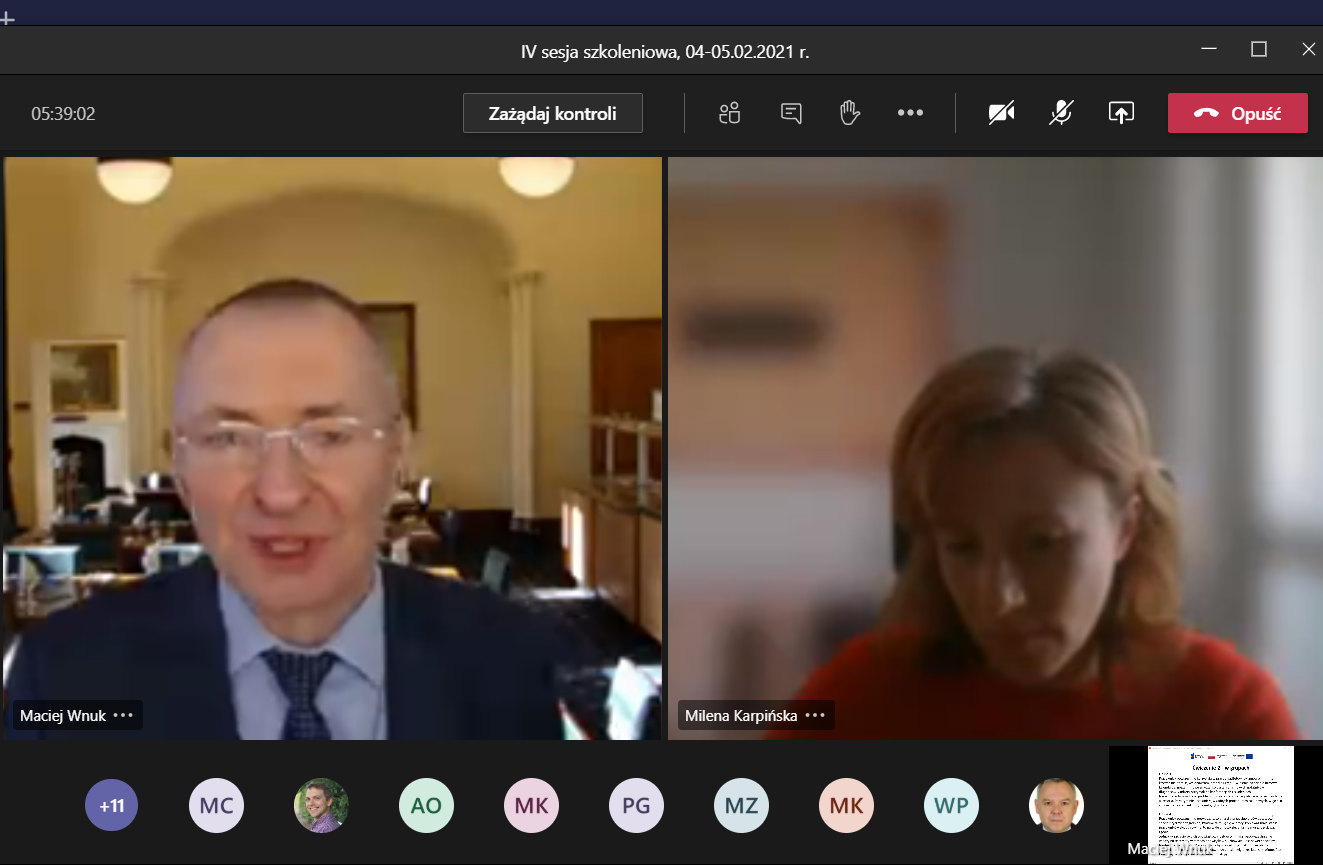The image size is (1323, 865).
Task: Show the +11 overflow participants
Action: (112, 806)
